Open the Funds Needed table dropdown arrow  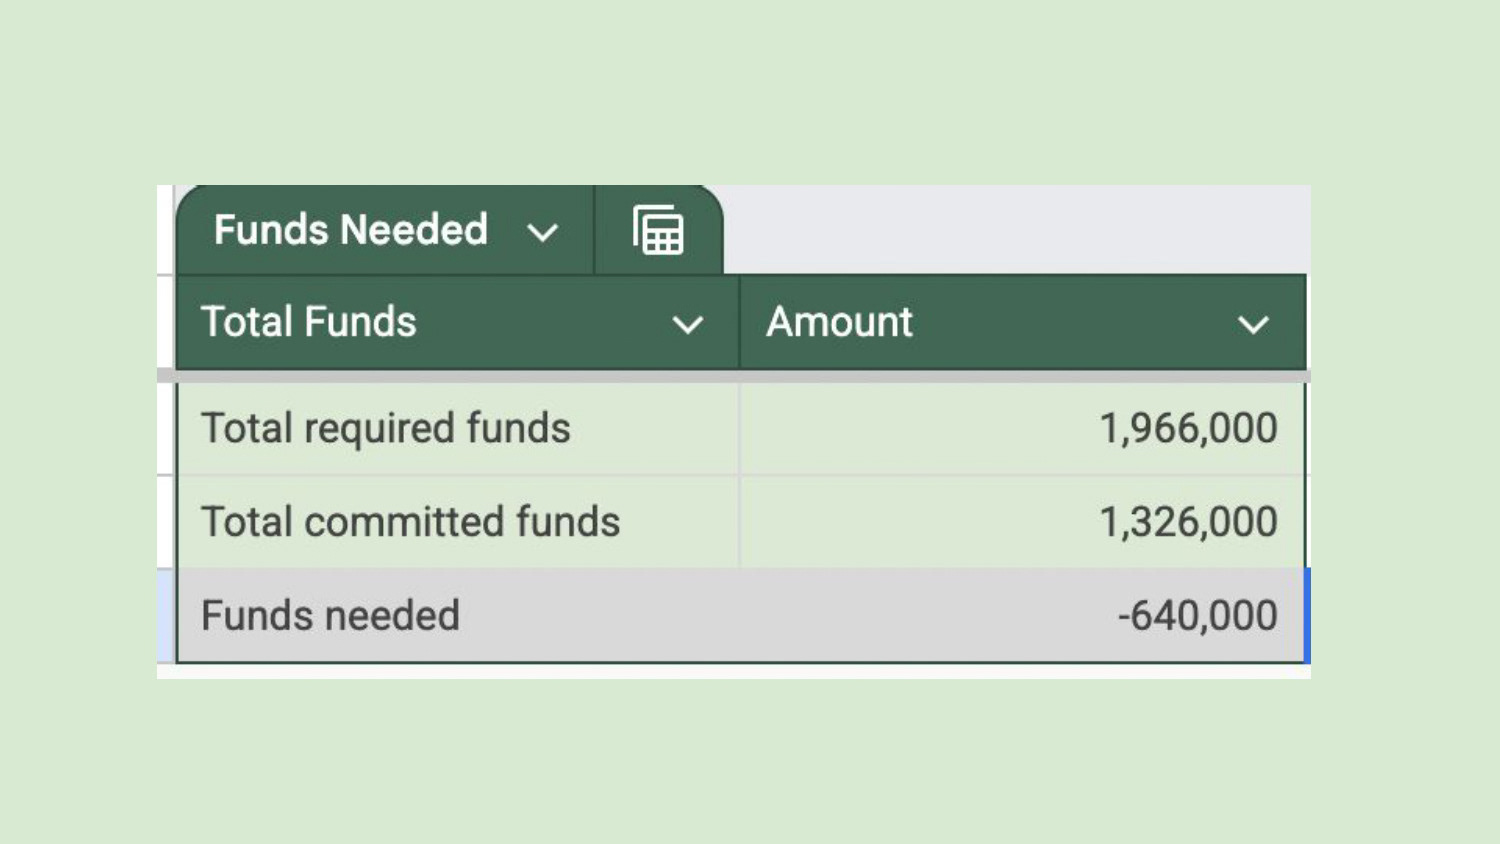coord(542,233)
